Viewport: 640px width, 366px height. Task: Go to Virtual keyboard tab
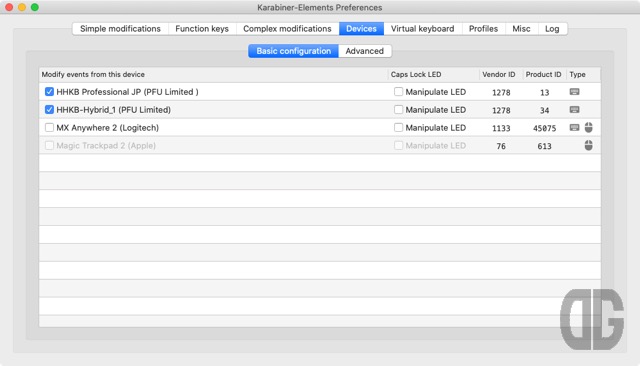tap(422, 29)
